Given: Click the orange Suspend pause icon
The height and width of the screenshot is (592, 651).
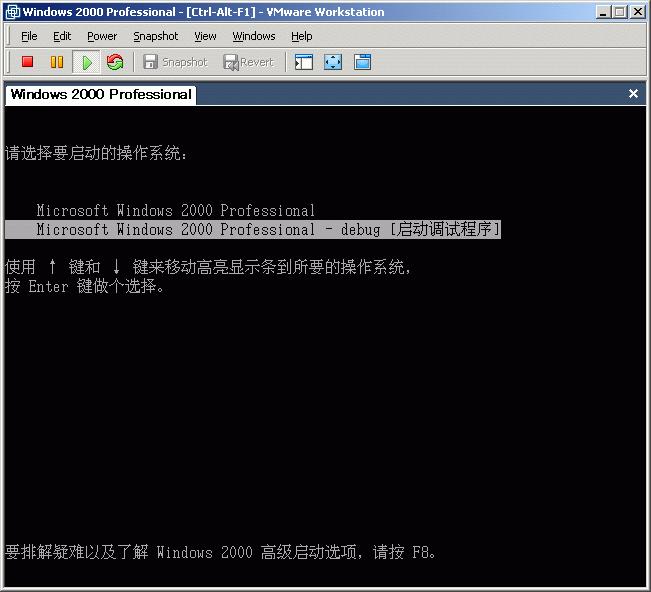Looking at the screenshot, I should (x=57, y=62).
